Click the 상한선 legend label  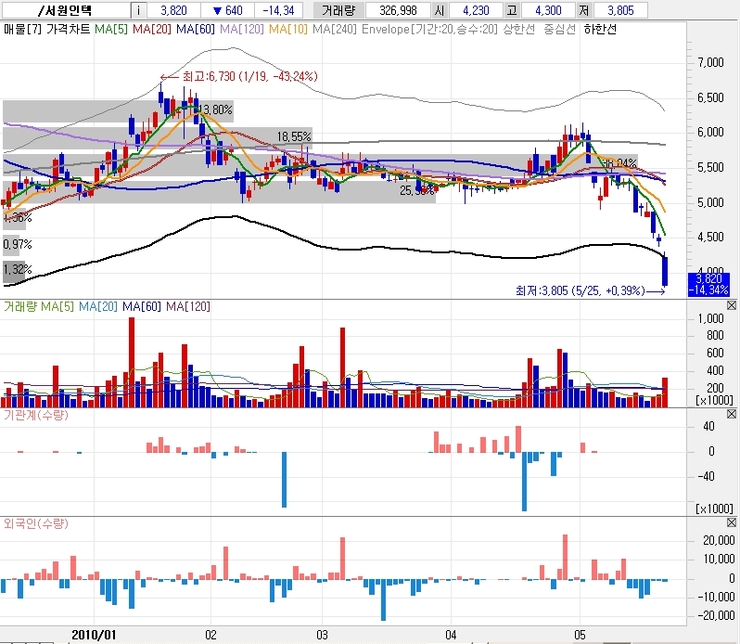click(519, 29)
